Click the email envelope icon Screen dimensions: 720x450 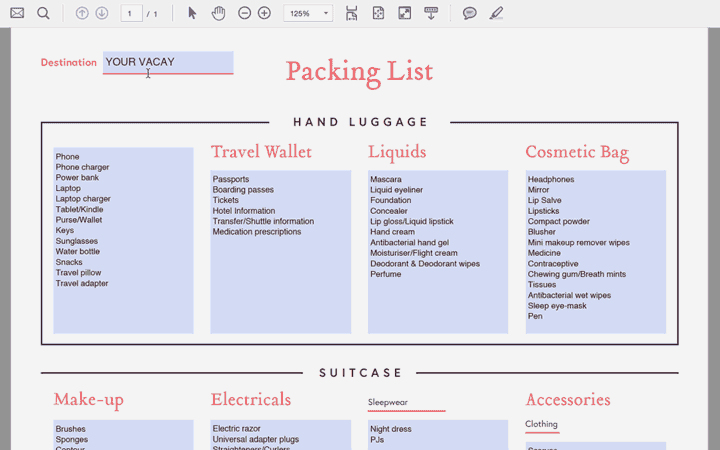(x=17, y=13)
